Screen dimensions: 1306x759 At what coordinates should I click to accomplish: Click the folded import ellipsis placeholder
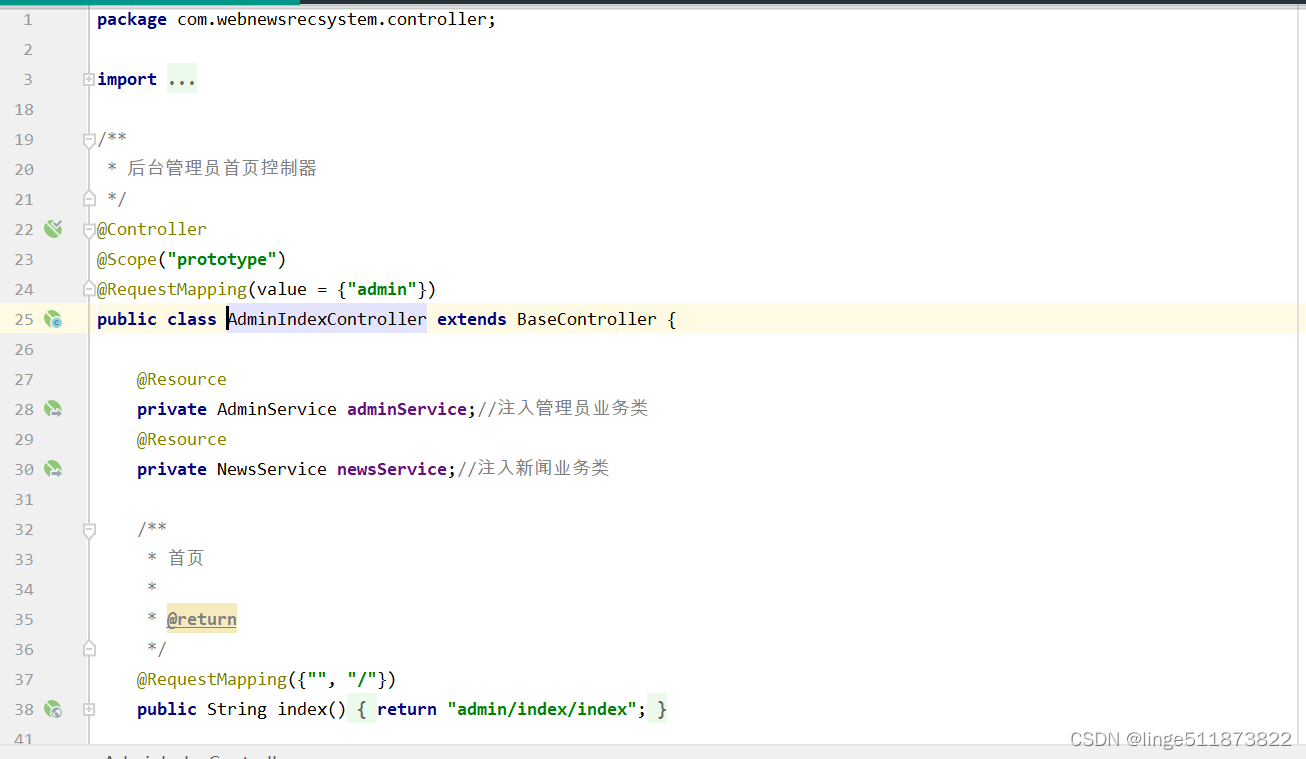182,79
